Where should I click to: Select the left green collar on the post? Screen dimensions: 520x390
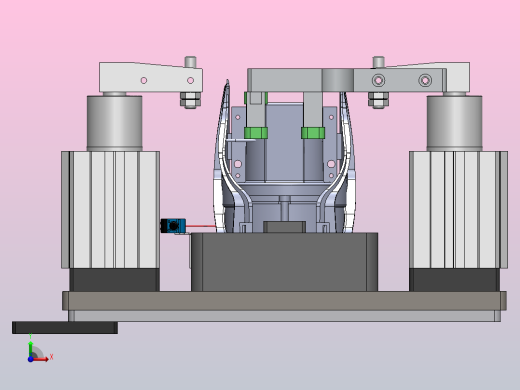(256, 133)
